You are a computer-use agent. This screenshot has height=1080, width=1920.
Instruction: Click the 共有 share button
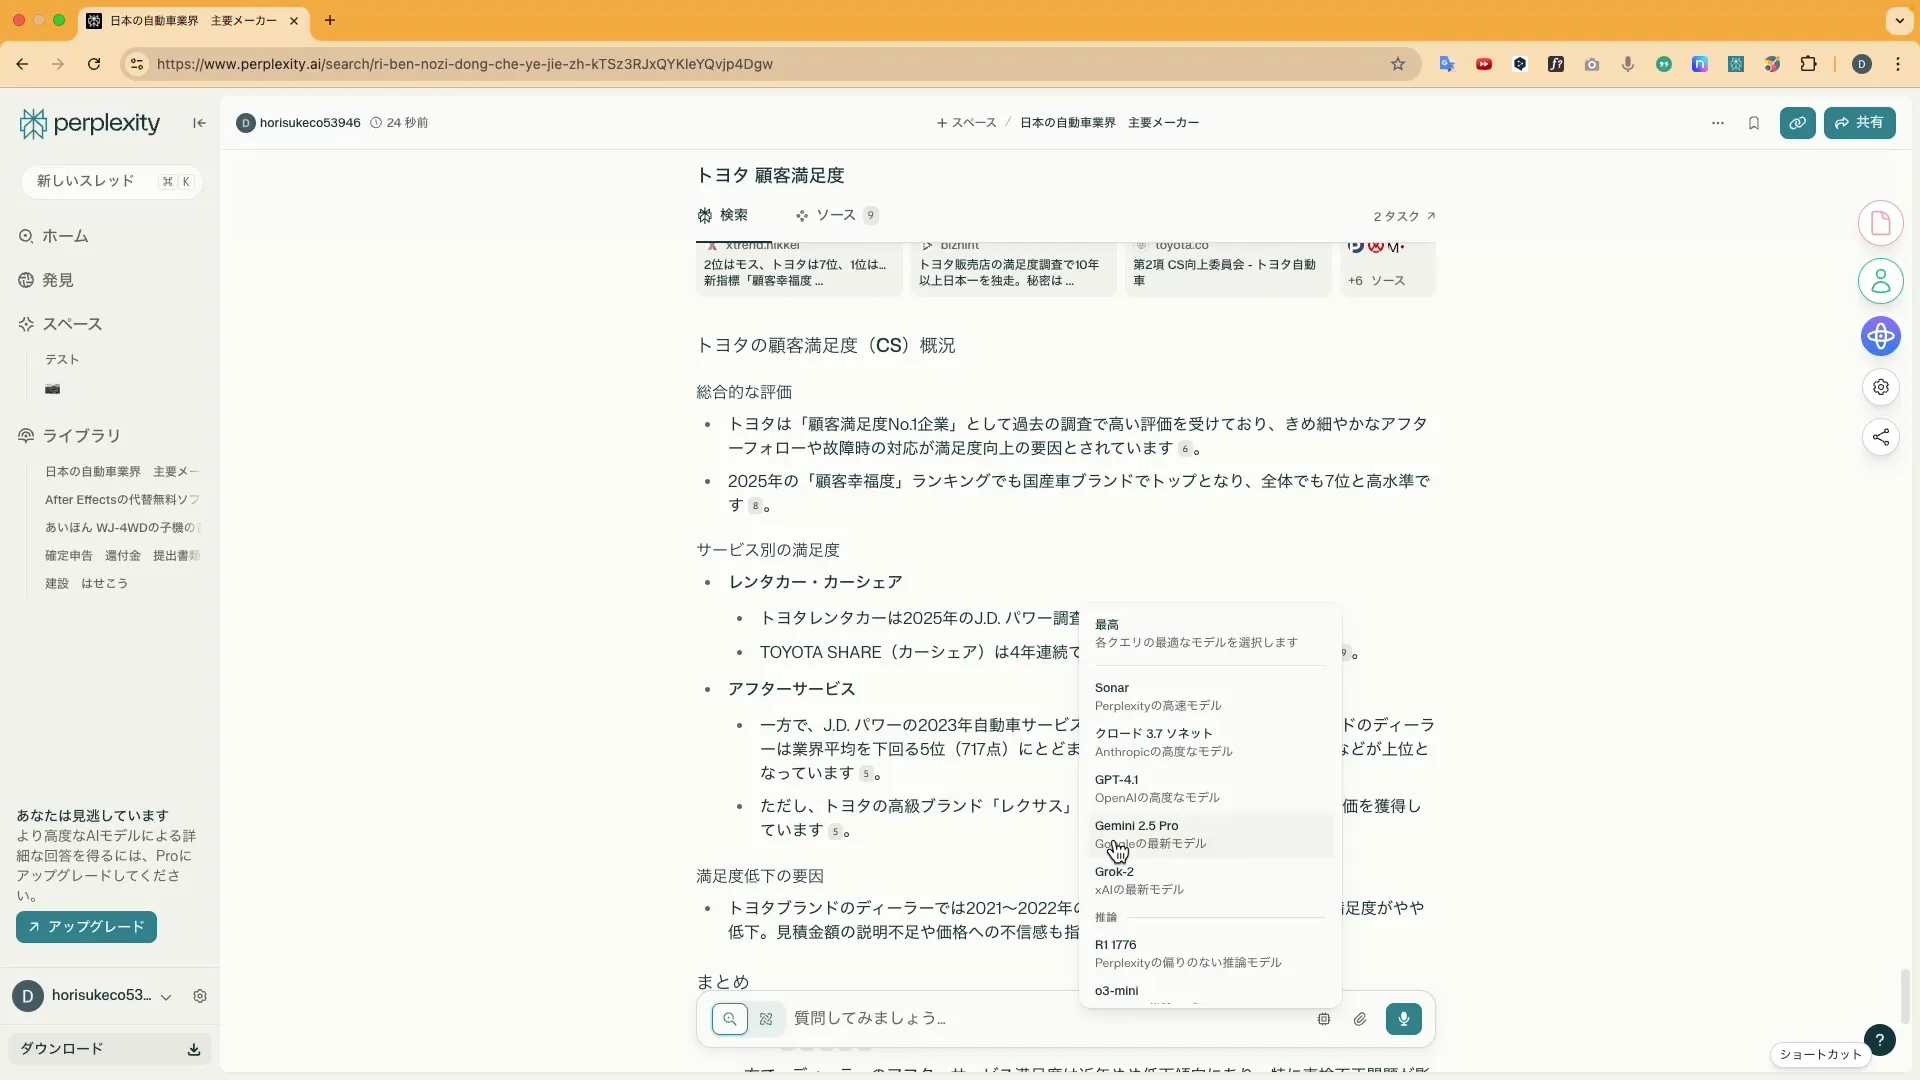[x=1860, y=123]
